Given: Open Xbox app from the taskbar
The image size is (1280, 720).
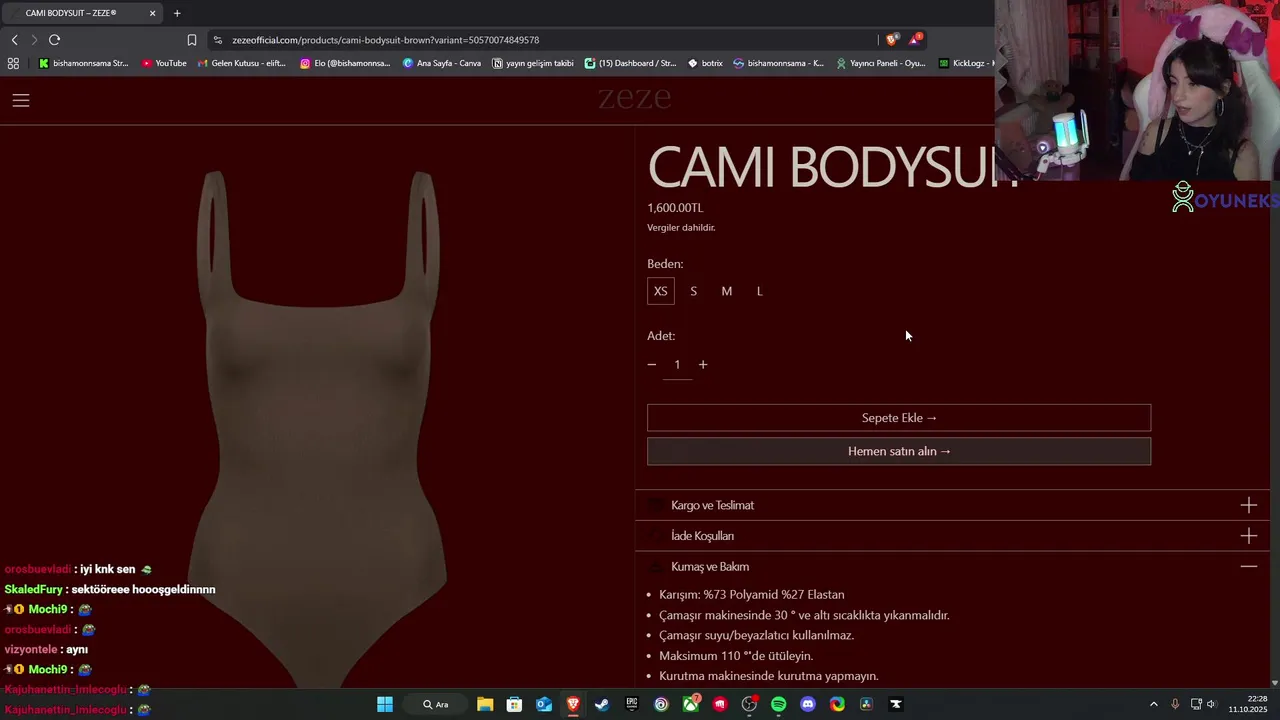Looking at the screenshot, I should tap(691, 704).
